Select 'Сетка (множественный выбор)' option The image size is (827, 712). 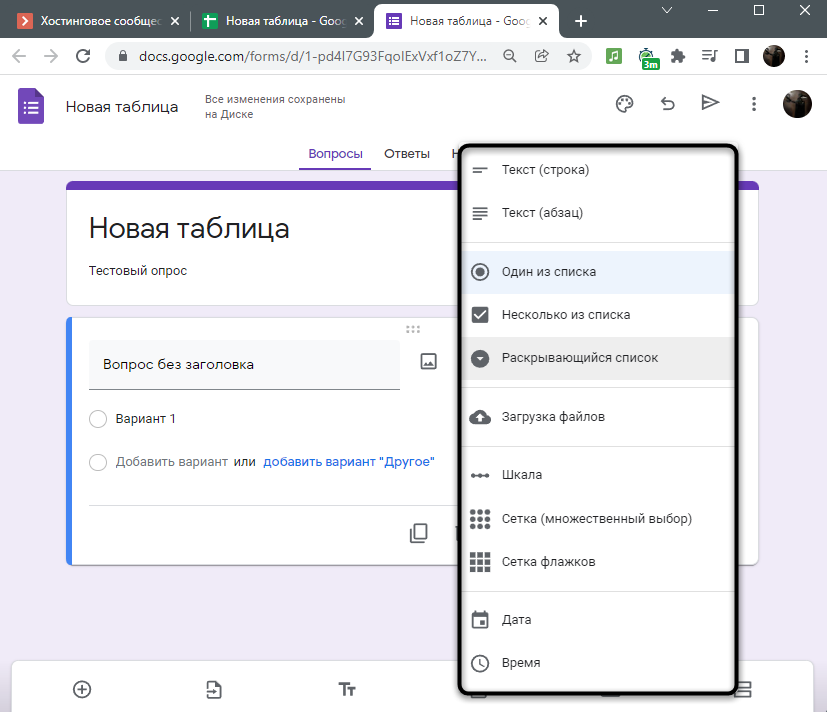(x=596, y=519)
